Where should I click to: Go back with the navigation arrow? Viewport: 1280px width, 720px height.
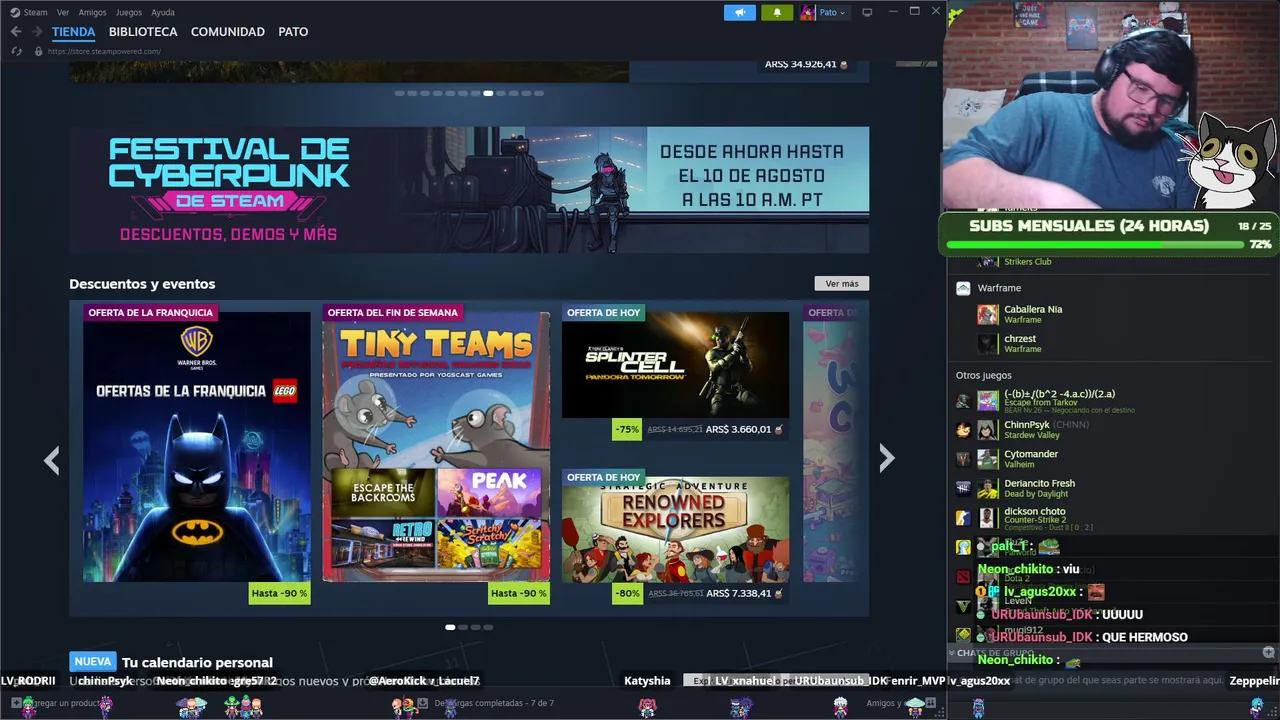[16, 32]
